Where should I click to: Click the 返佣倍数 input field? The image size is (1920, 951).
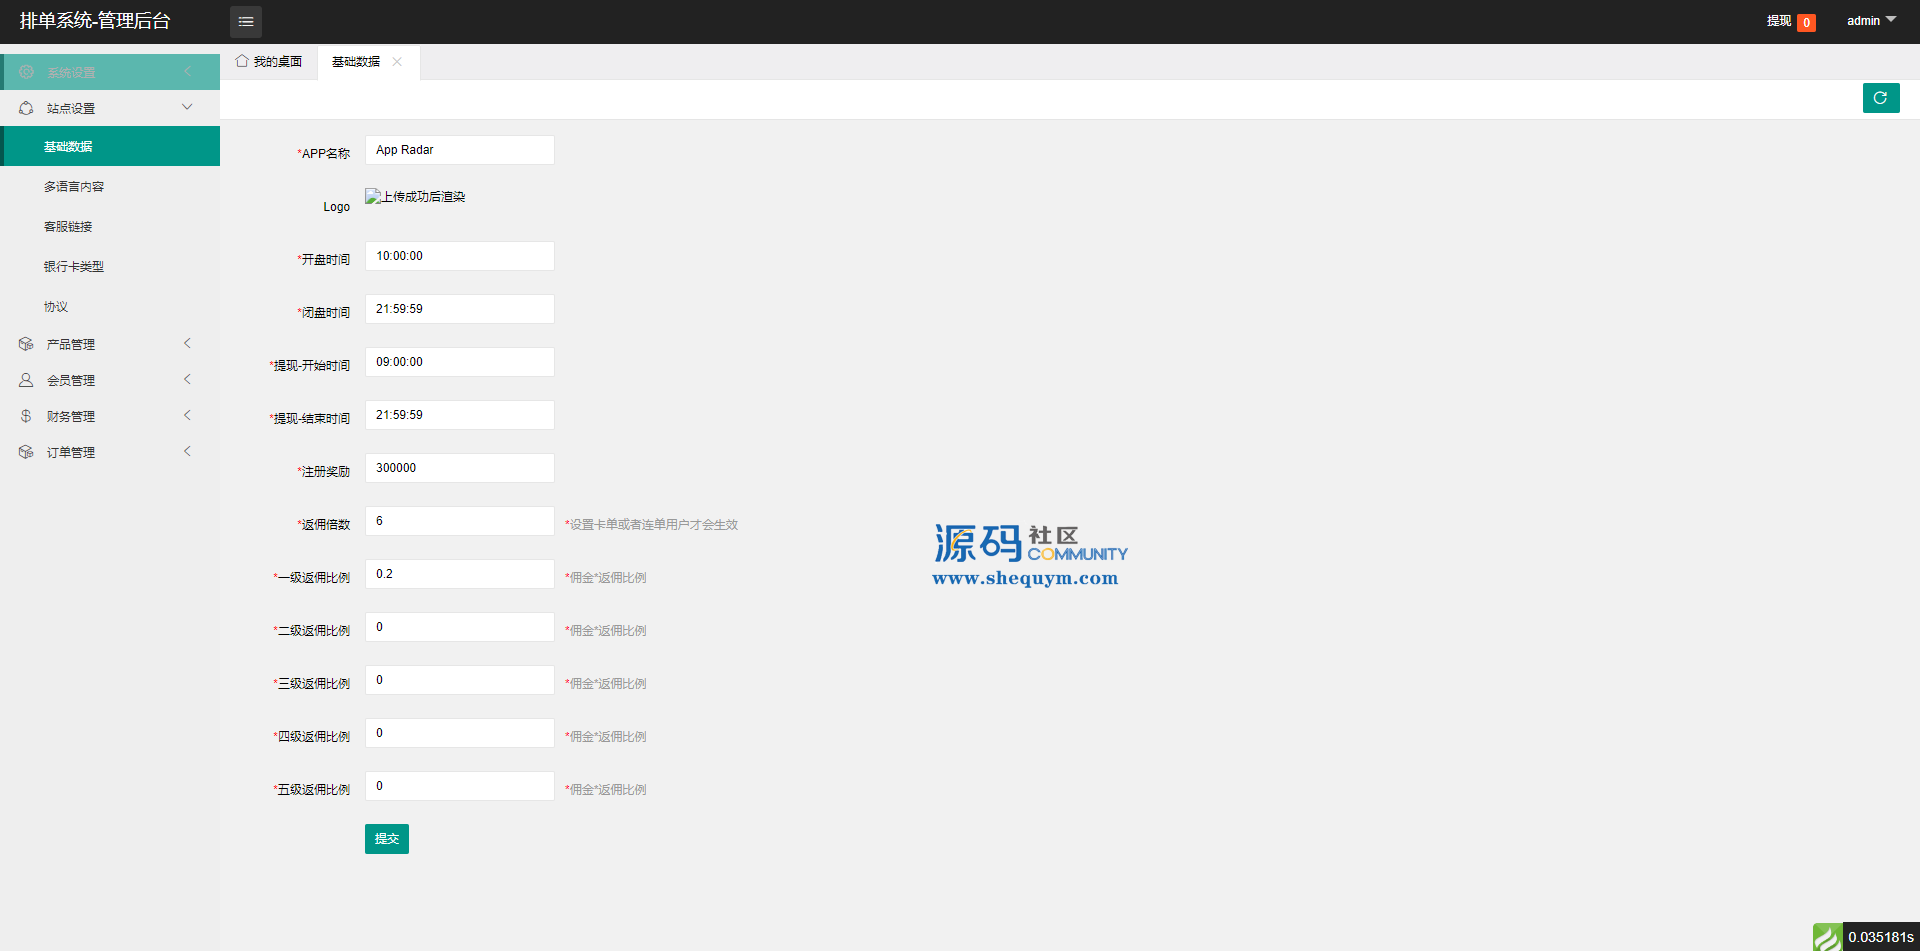[460, 521]
